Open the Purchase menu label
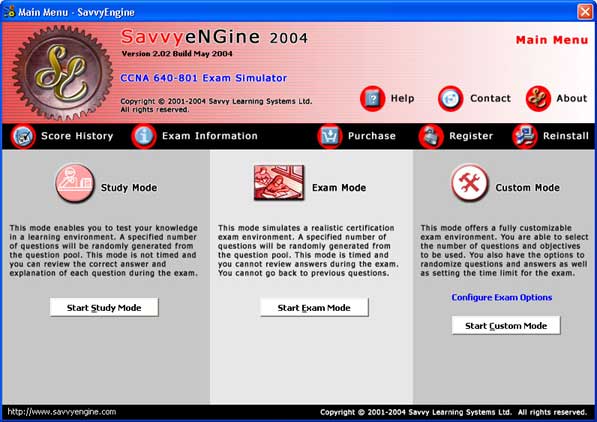The height and width of the screenshot is (422, 597). pyautogui.click(x=372, y=136)
